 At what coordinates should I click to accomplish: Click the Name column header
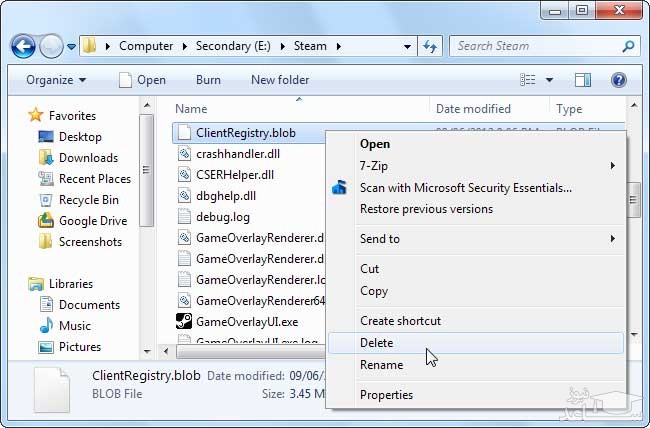coord(191,109)
